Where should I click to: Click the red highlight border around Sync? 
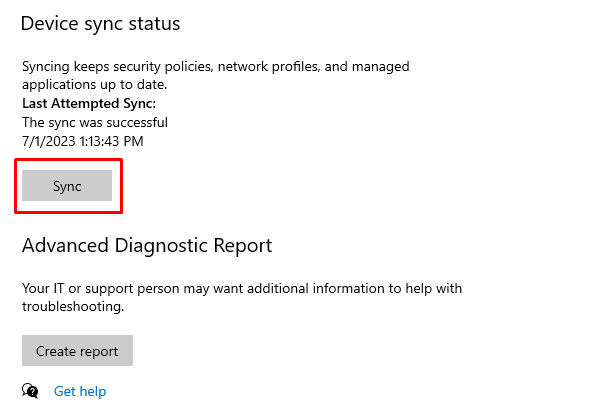point(69,160)
